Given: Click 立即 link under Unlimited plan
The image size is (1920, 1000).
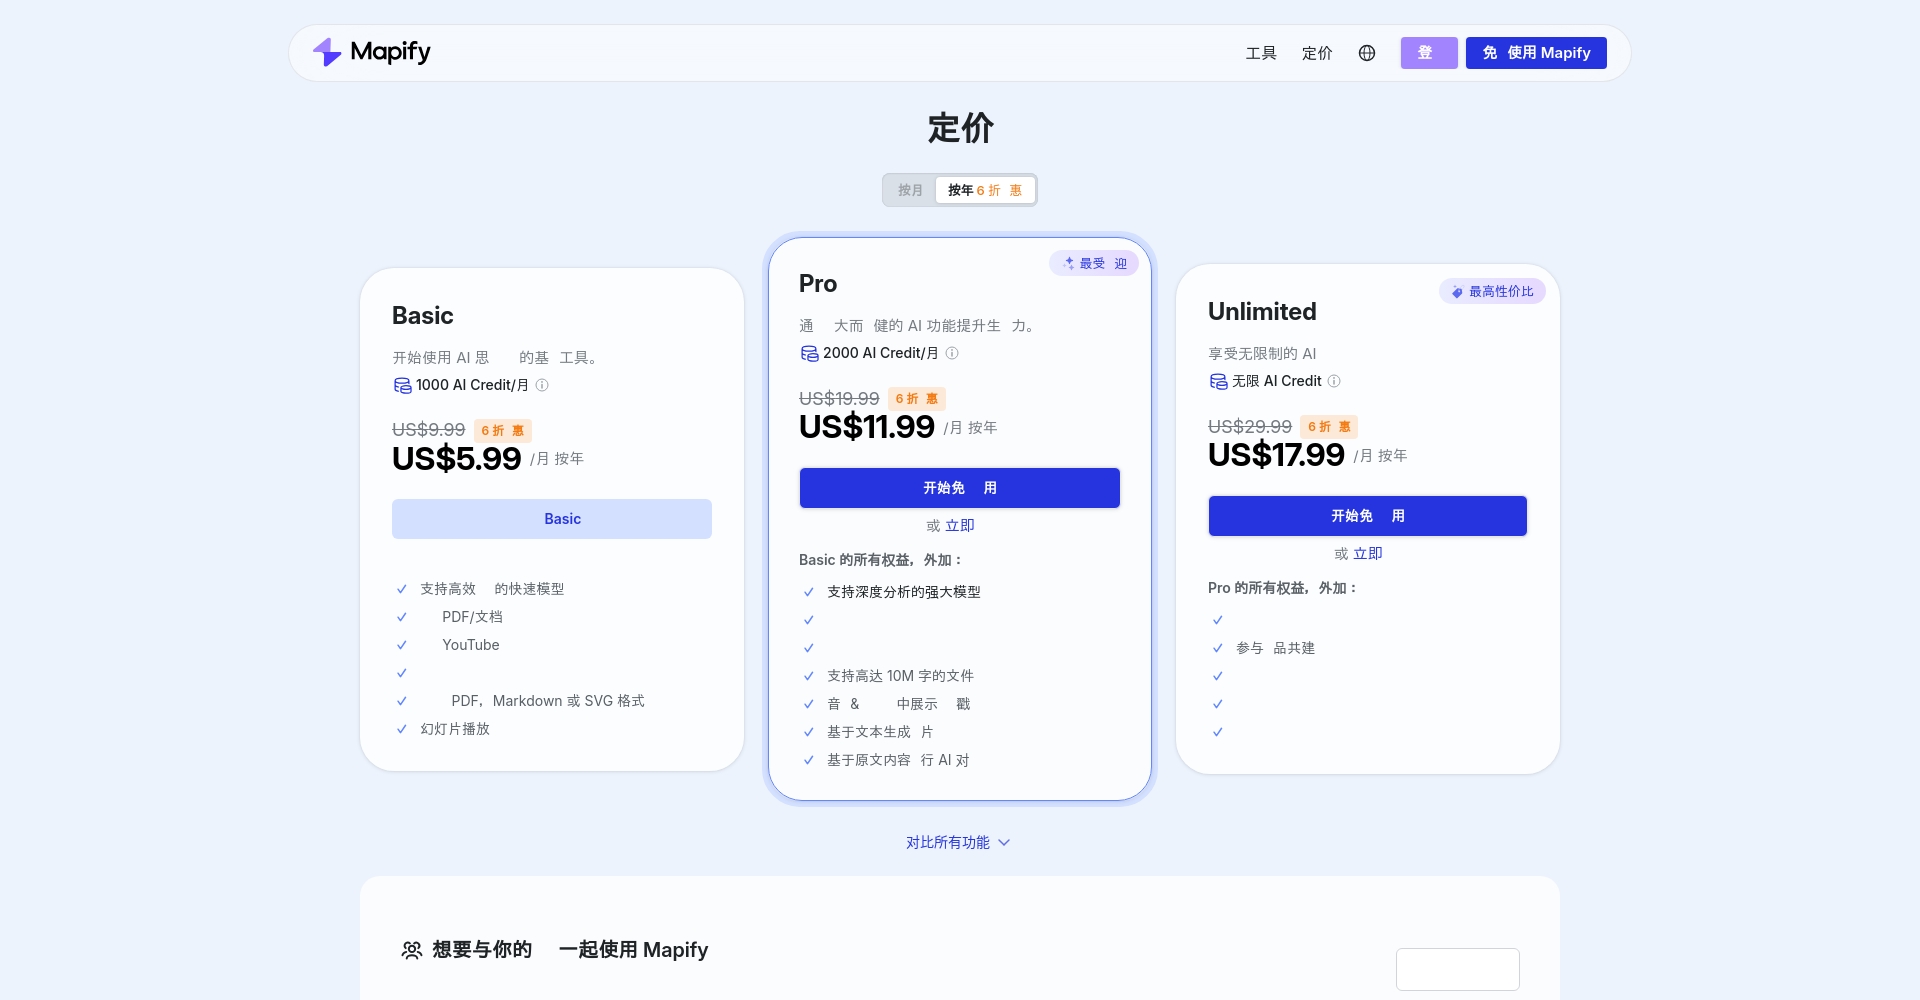Looking at the screenshot, I should (x=1367, y=553).
